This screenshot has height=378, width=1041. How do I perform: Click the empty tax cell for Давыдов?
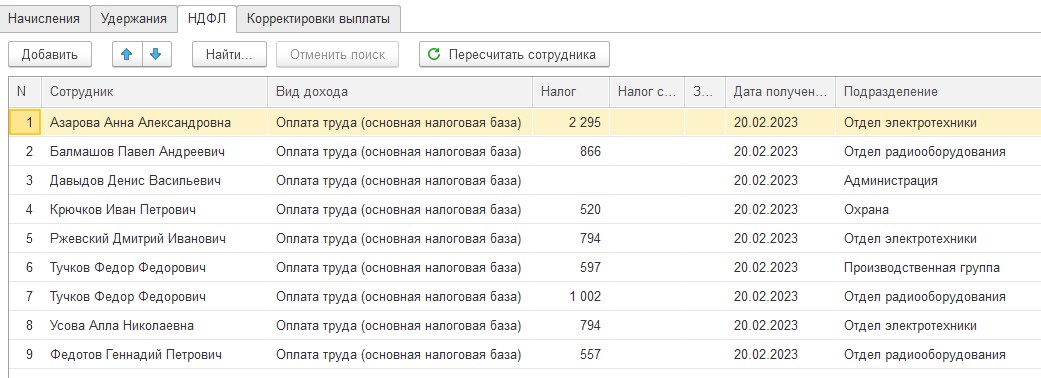(571, 181)
